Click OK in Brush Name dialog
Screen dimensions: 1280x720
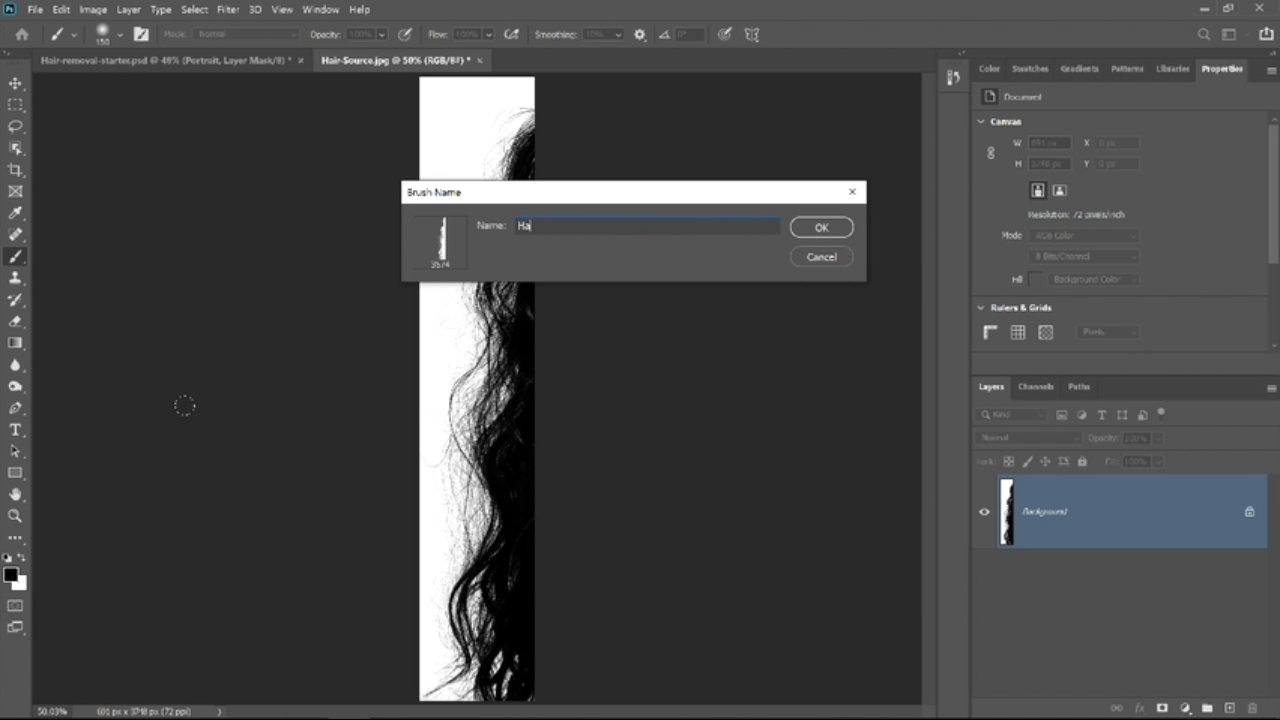click(821, 228)
